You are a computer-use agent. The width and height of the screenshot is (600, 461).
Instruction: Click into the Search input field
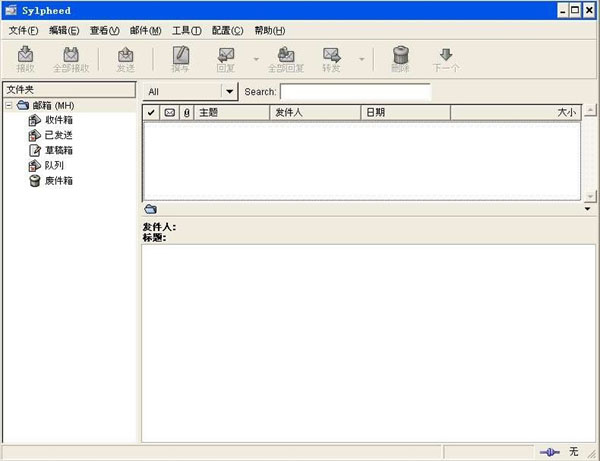pyautogui.click(x=355, y=92)
